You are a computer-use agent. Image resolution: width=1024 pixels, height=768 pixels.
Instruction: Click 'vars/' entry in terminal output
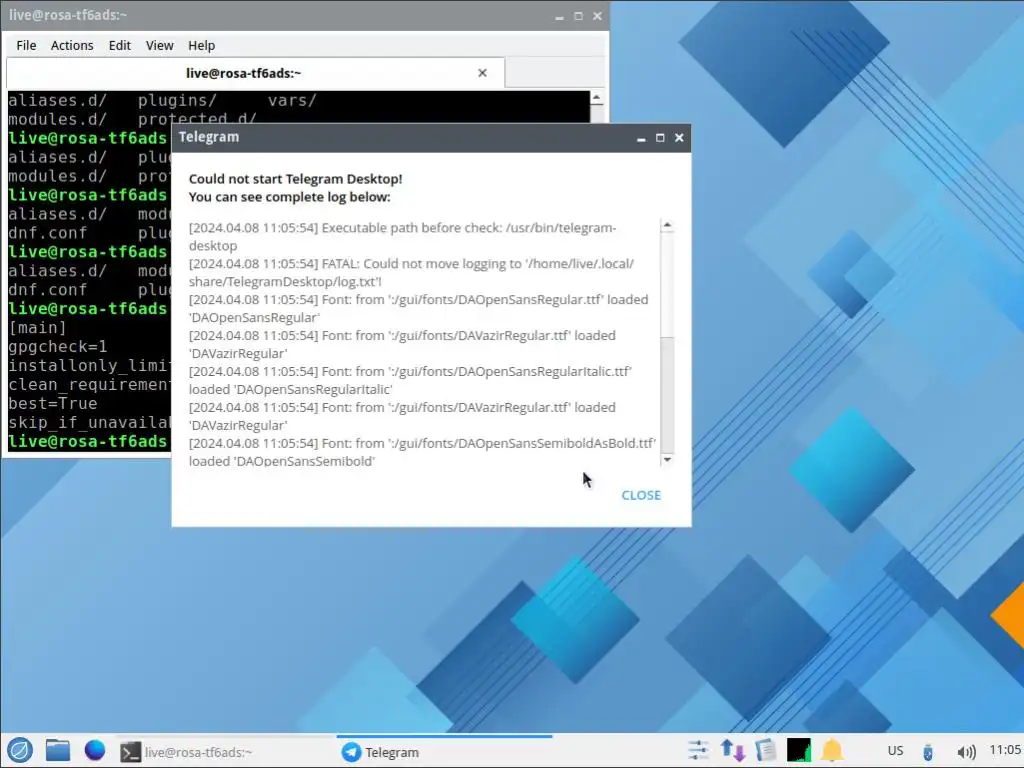292,101
